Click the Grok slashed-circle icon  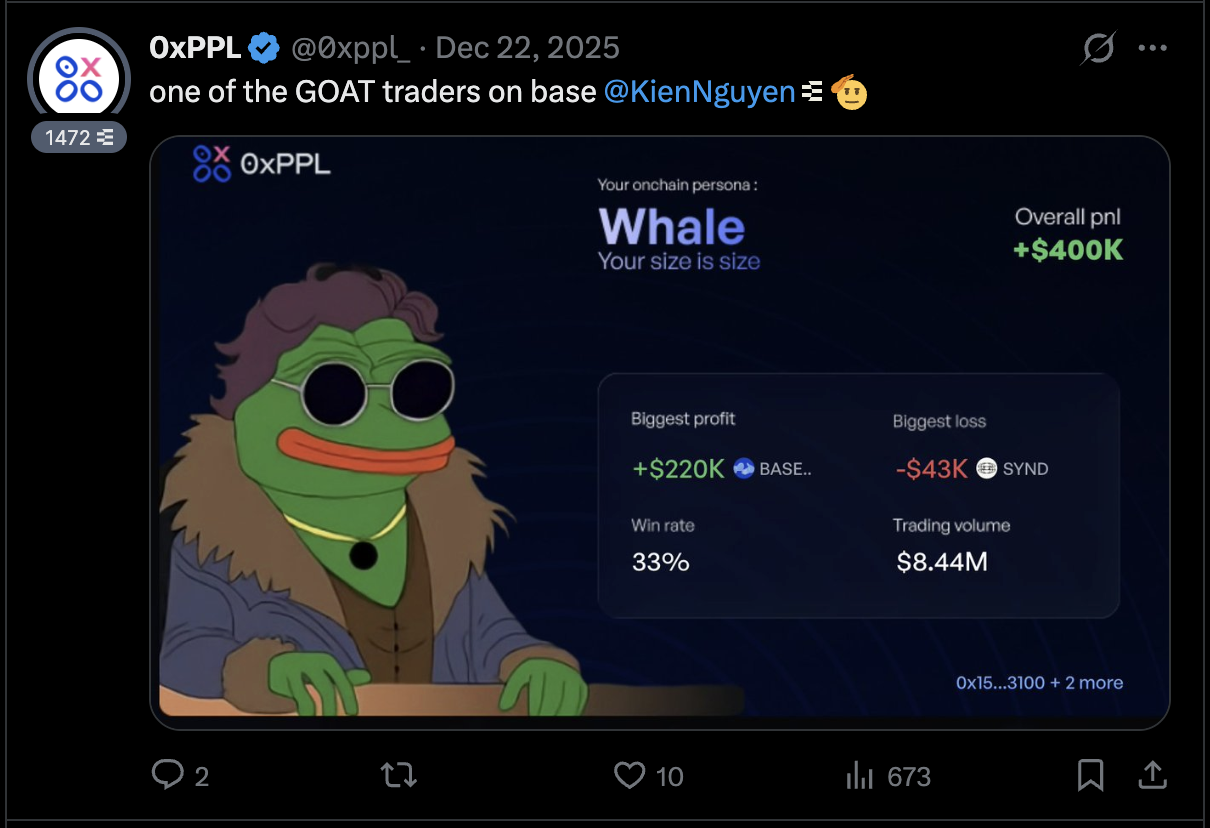[x=1099, y=48]
